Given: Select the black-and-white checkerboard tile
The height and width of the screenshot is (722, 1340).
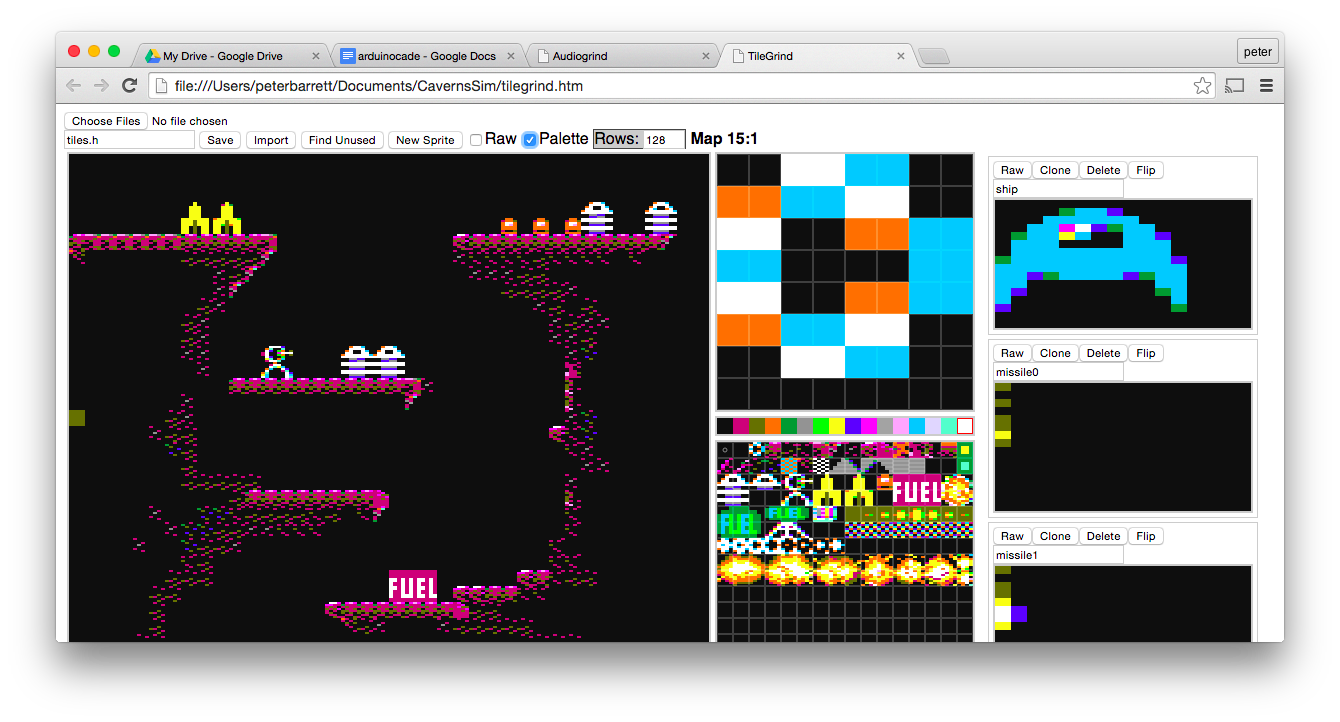Looking at the screenshot, I should point(821,466).
